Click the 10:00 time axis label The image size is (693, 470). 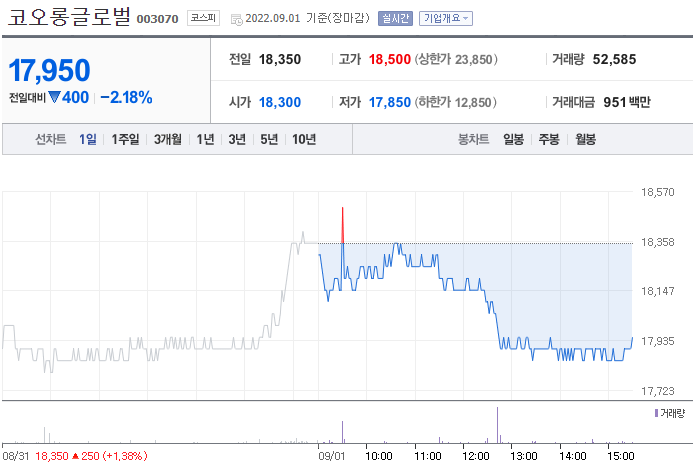[x=379, y=456]
